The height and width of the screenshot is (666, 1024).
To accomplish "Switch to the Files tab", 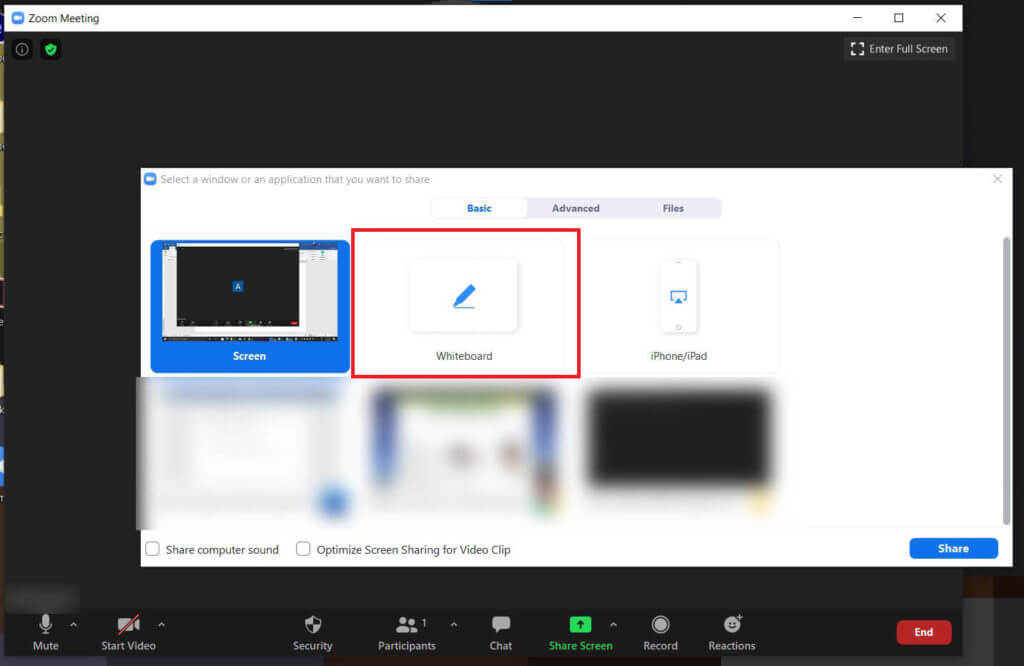I will (673, 208).
